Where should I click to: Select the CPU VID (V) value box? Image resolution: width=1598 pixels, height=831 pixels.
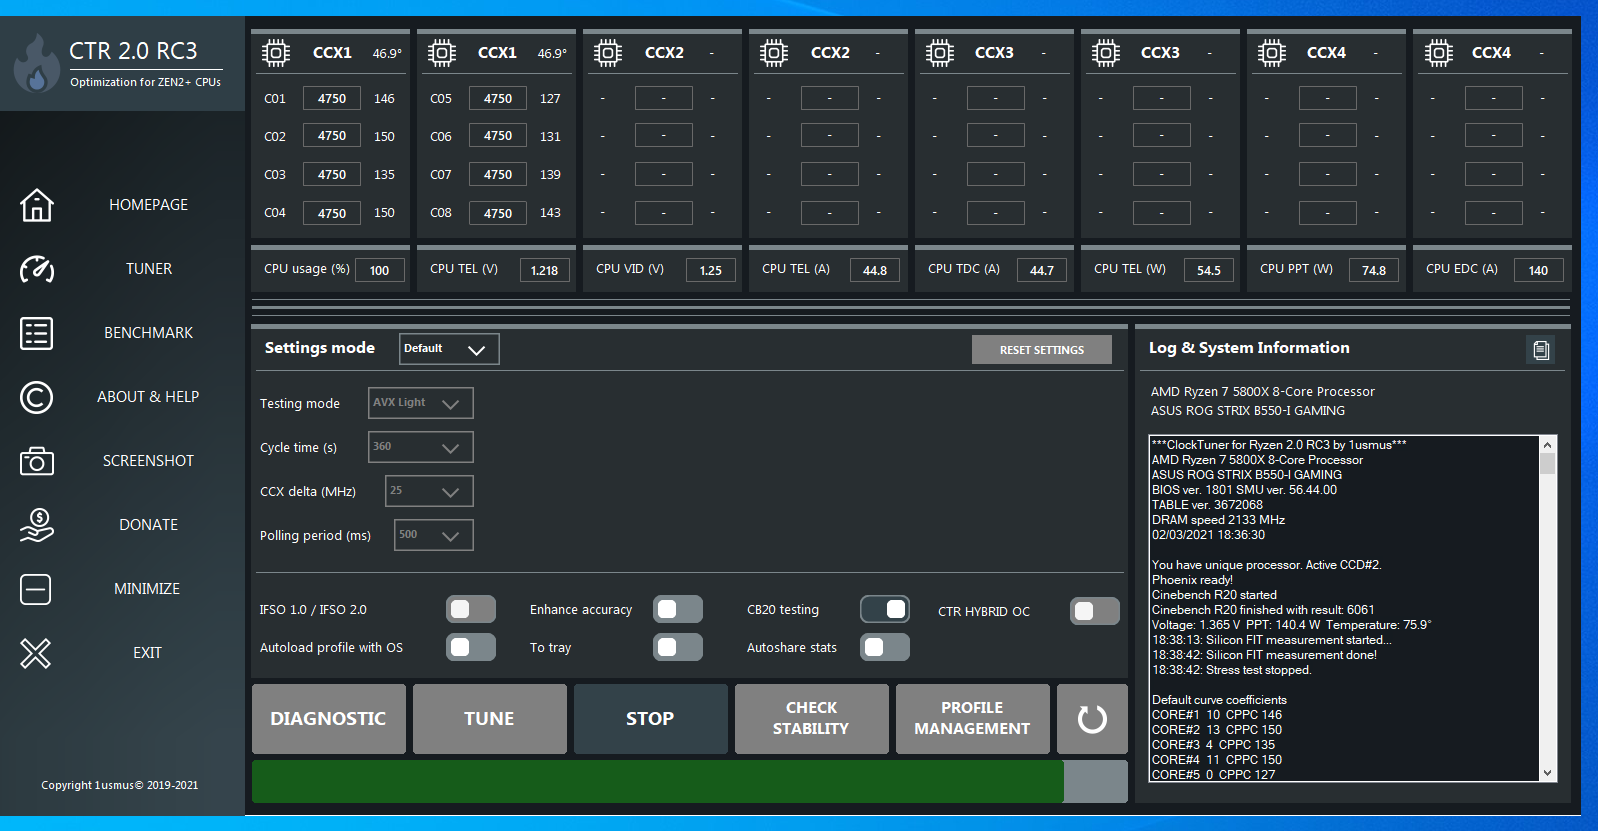(x=711, y=270)
